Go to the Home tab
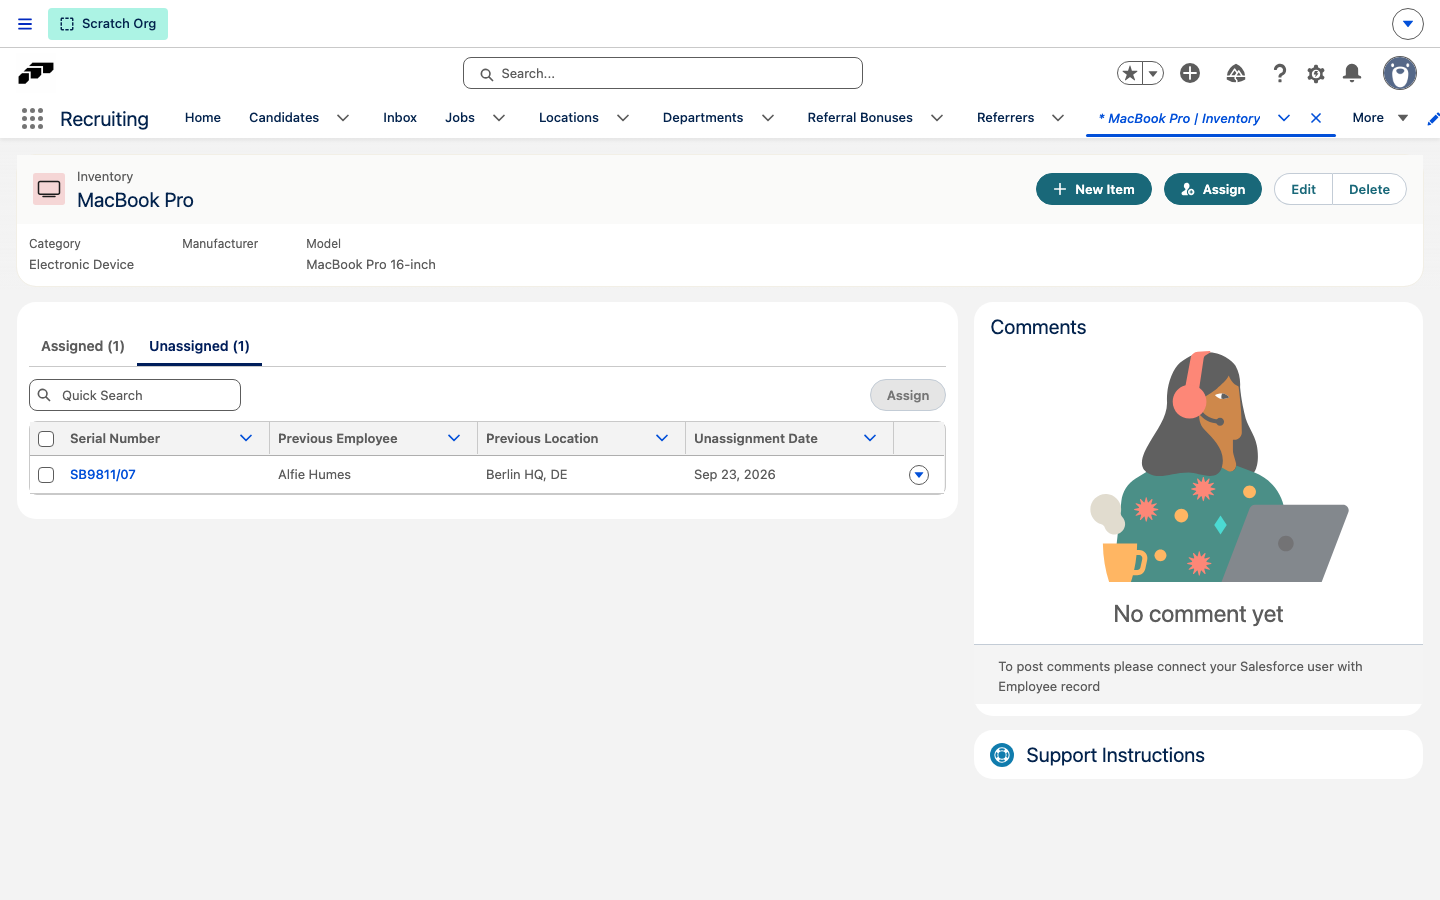Viewport: 1440px width, 900px height. (203, 118)
